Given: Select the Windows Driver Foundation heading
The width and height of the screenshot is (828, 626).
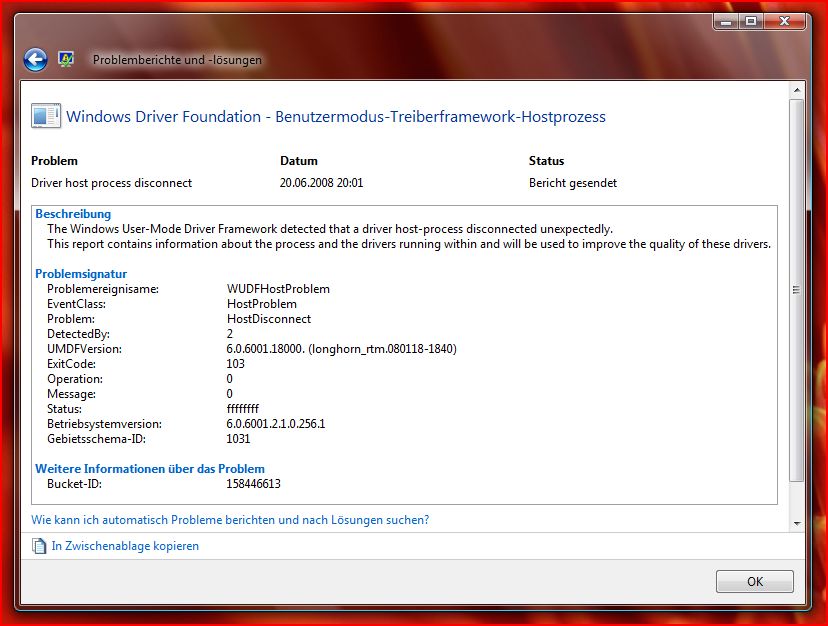Looking at the screenshot, I should 336,116.
